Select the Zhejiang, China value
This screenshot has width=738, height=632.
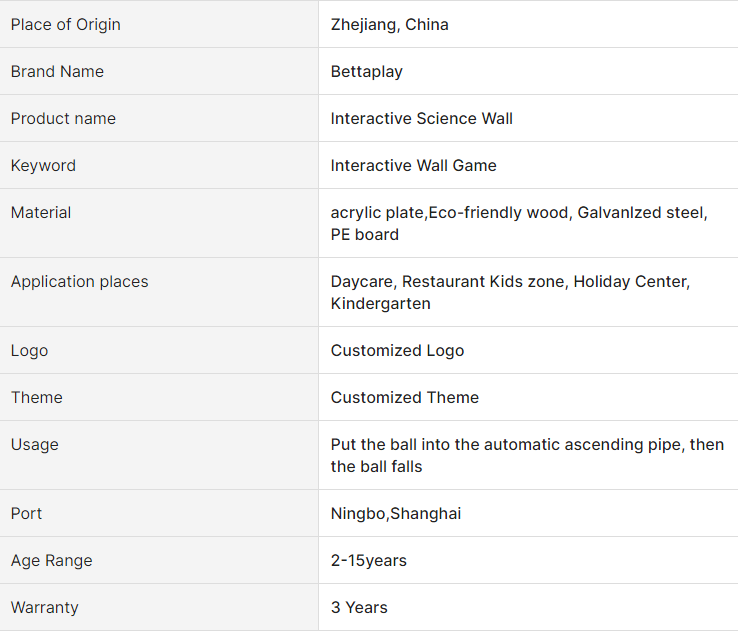point(389,24)
